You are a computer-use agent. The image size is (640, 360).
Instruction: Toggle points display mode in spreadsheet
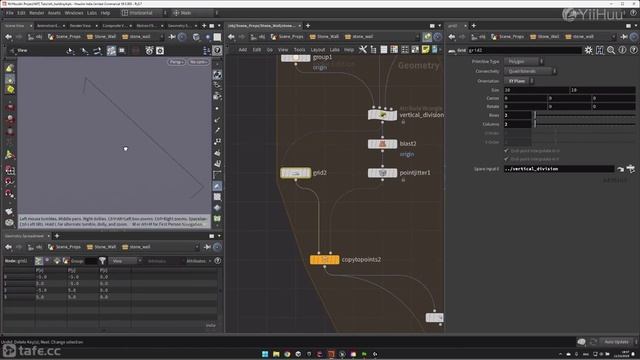coord(39,261)
